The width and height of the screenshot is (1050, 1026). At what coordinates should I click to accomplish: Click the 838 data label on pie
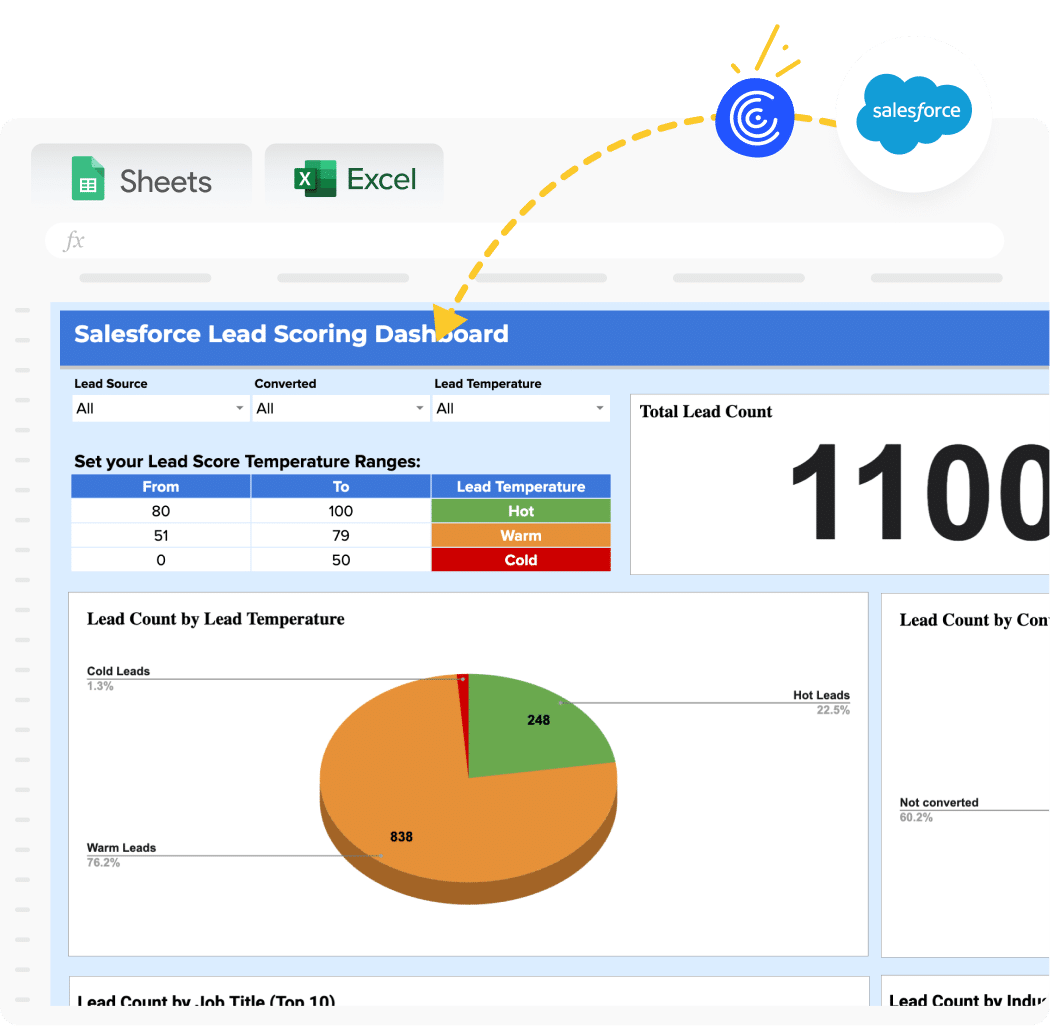click(401, 837)
